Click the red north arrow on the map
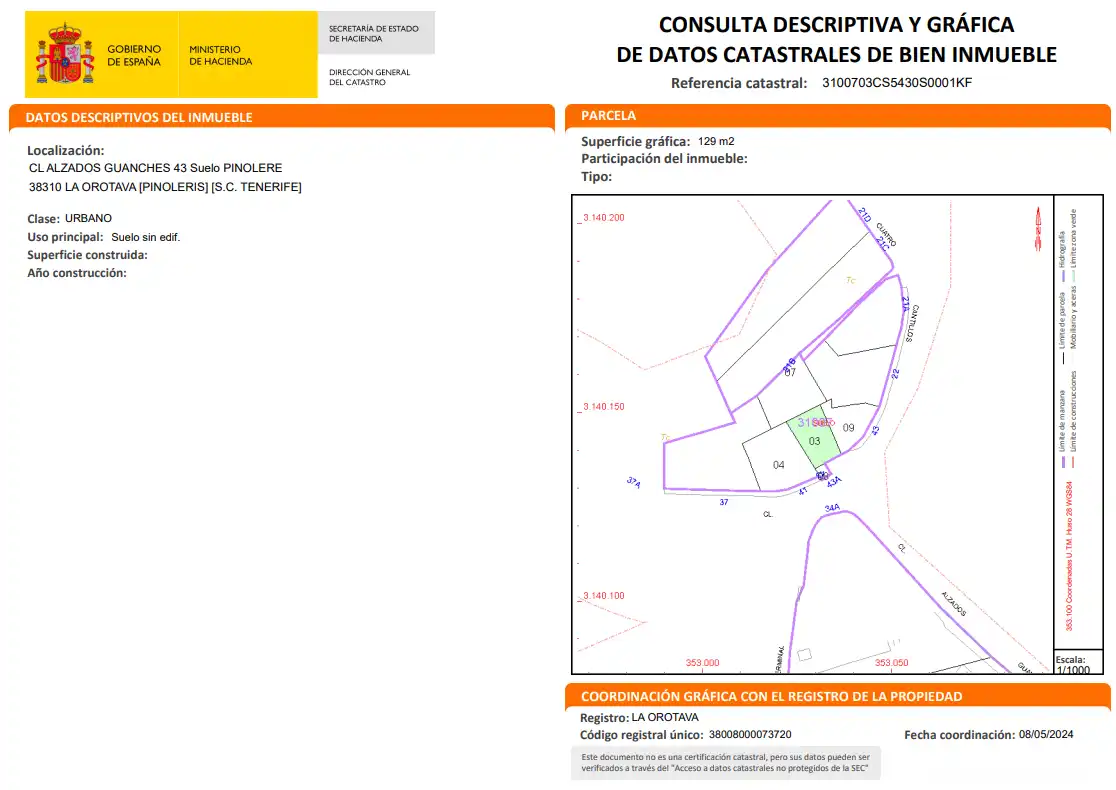1116x790 pixels. pyautogui.click(x=1038, y=228)
